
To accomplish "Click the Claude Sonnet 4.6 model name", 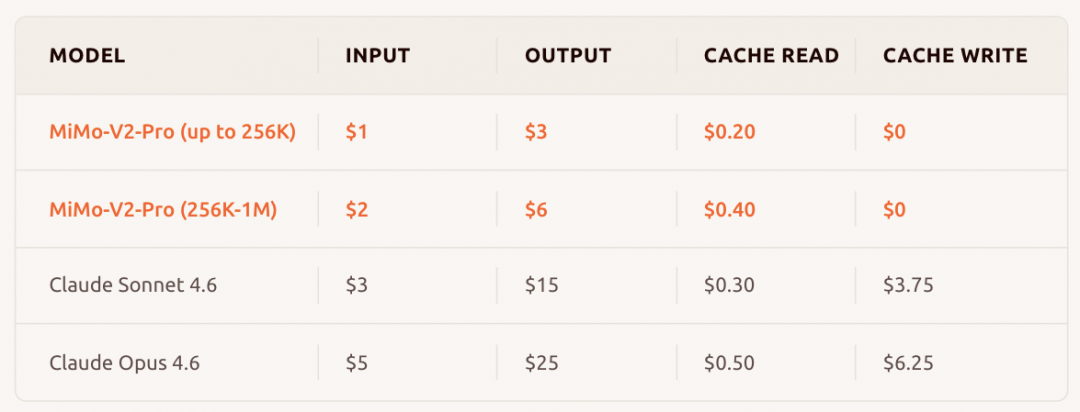I will (133, 286).
